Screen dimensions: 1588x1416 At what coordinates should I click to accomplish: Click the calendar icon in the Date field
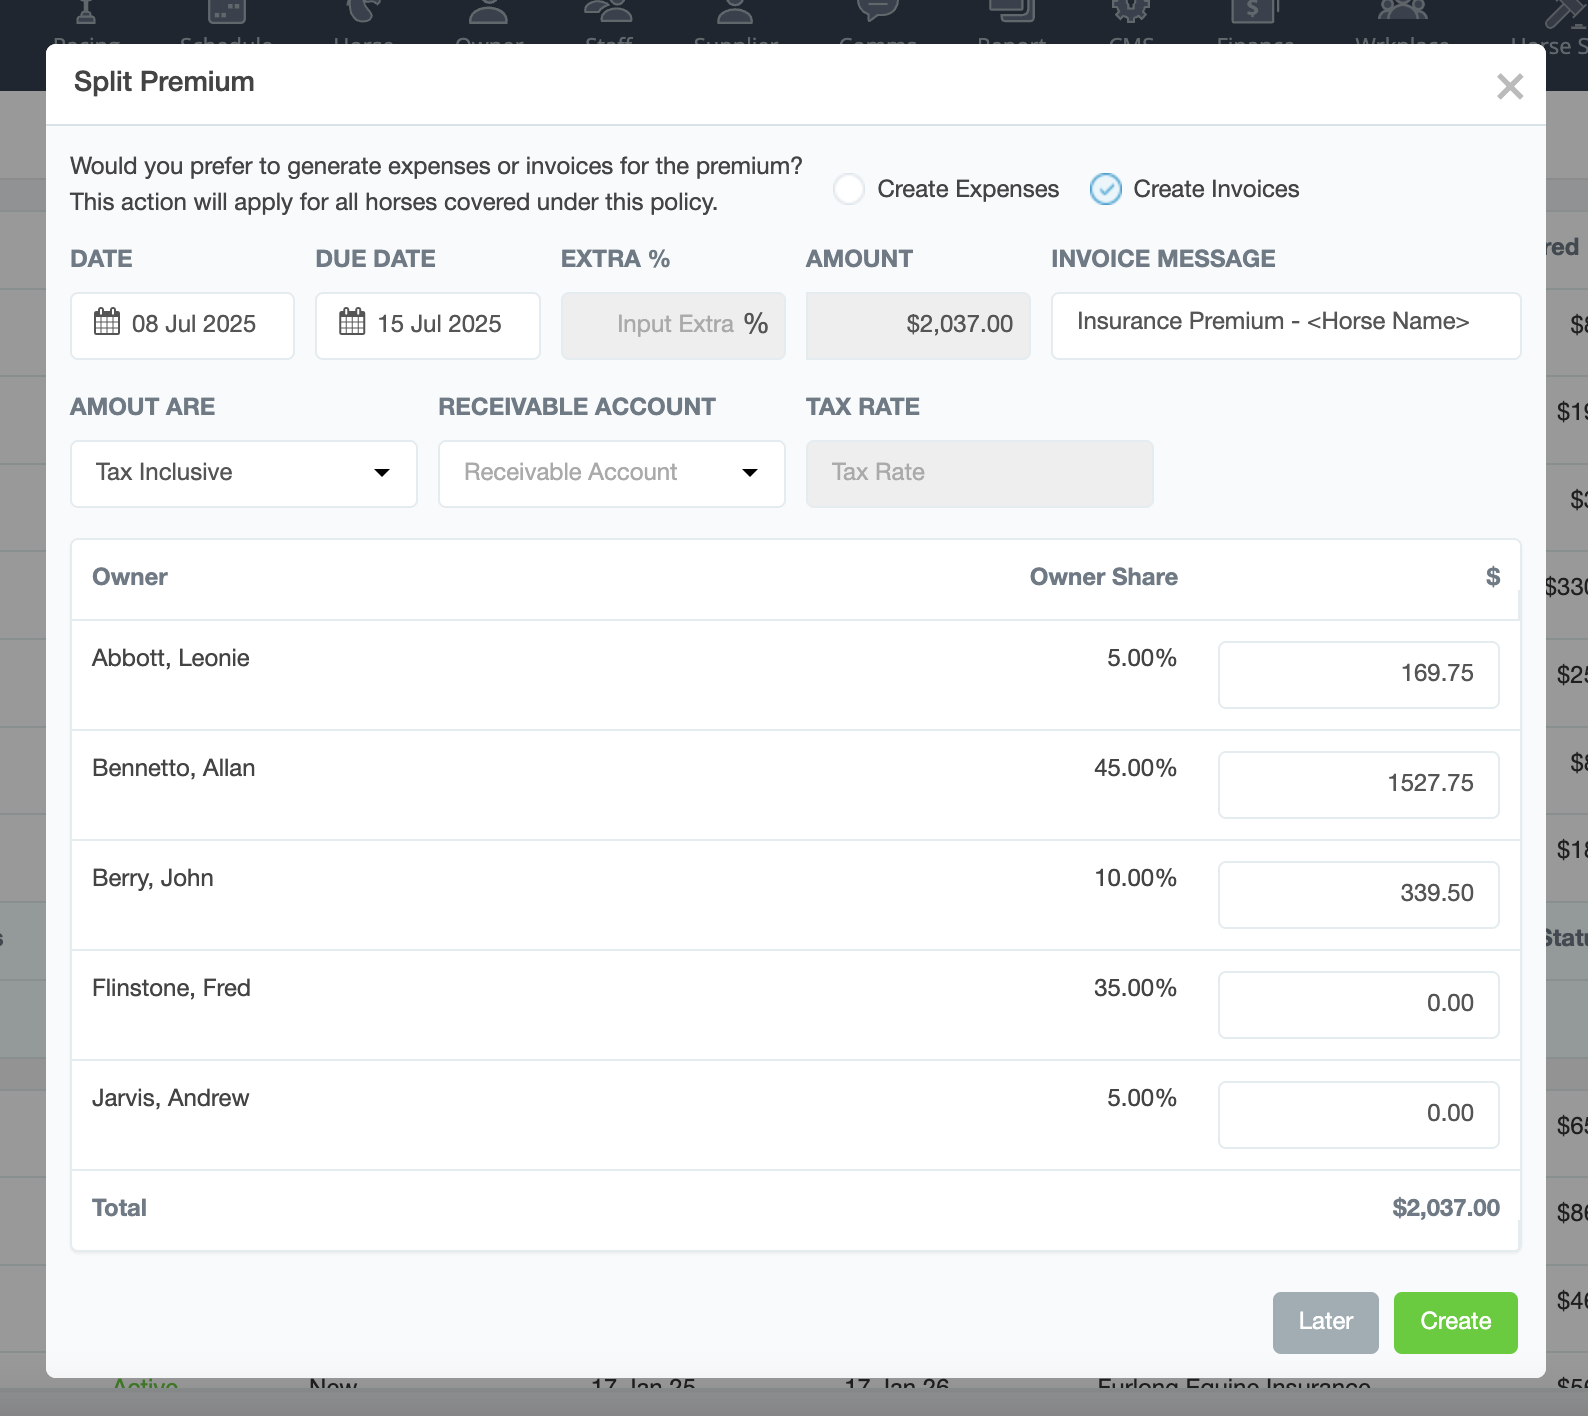pos(107,323)
